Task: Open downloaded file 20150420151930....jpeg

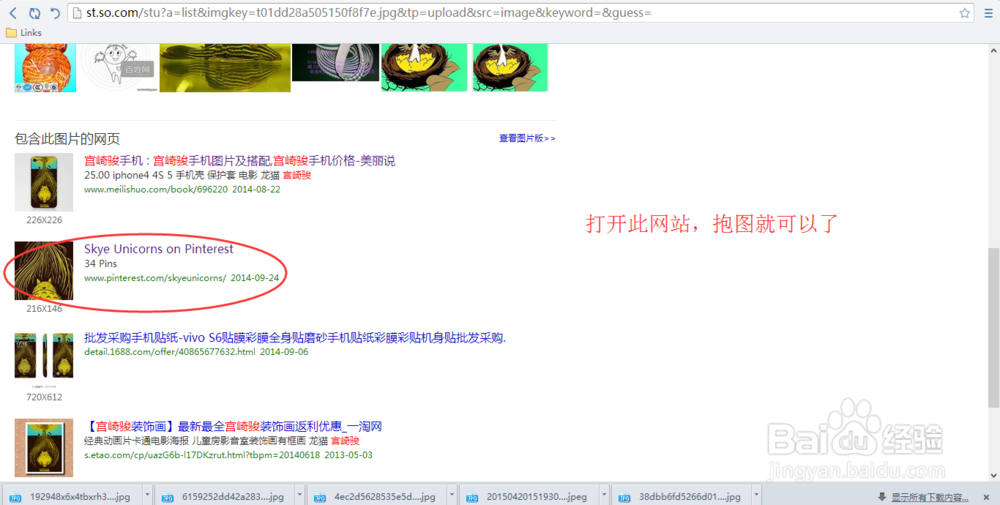Action: click(x=528, y=497)
